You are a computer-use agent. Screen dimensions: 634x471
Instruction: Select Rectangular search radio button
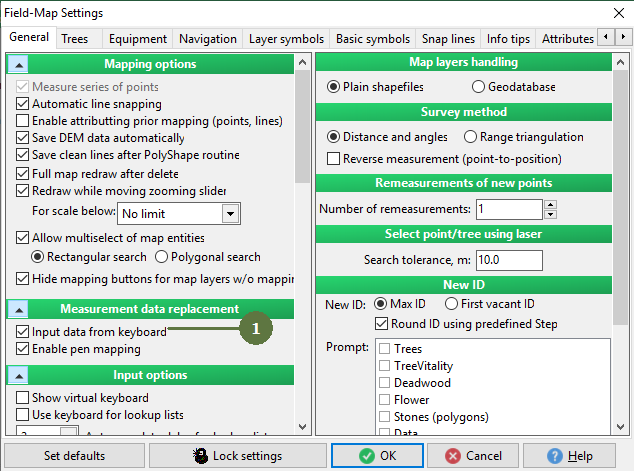coord(38,257)
